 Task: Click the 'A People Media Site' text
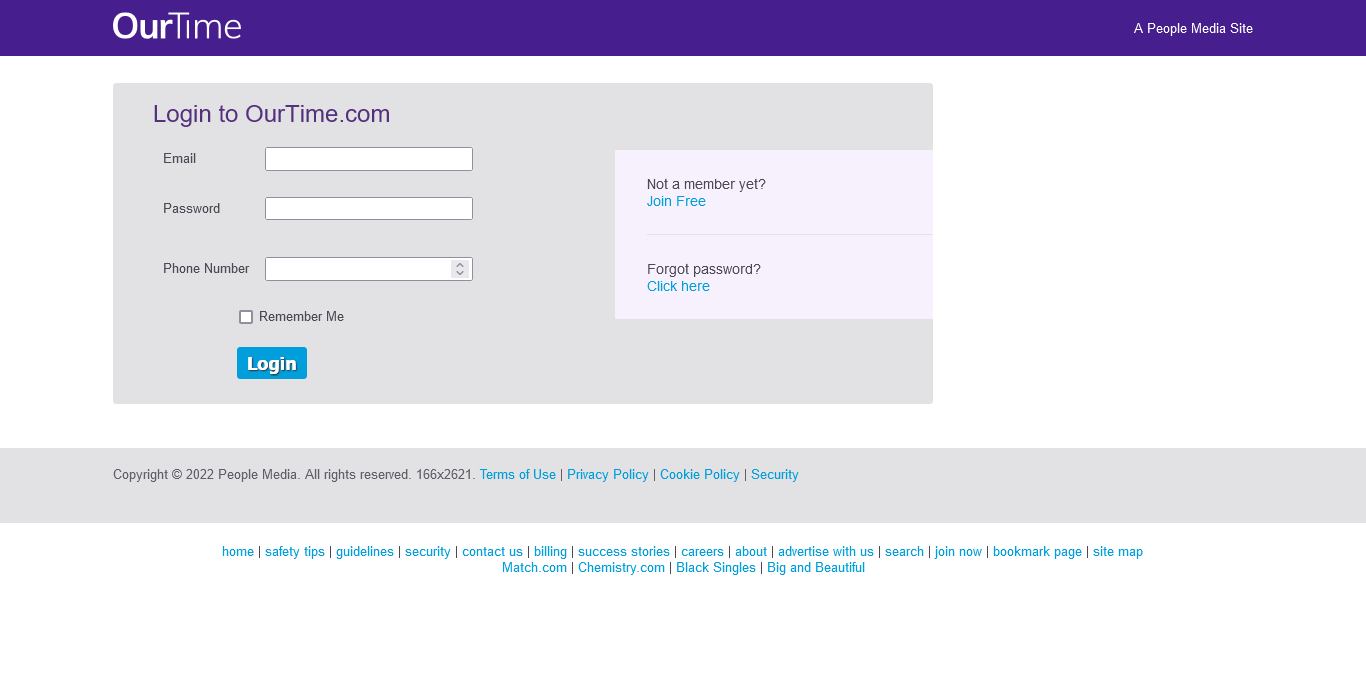(1193, 29)
